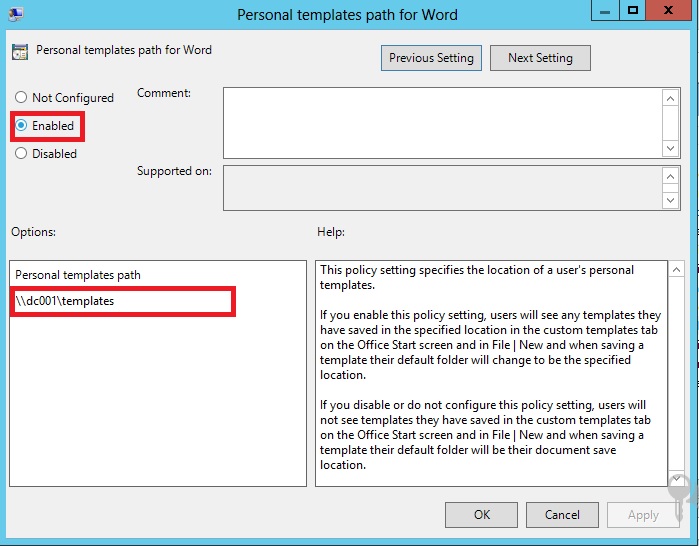699x546 pixels.
Task: Click Supported on scroll up arrow
Action: 670,177
